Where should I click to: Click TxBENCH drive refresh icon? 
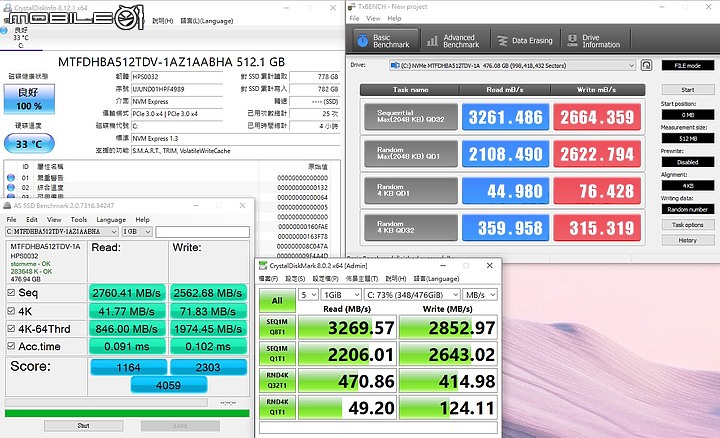click(647, 65)
